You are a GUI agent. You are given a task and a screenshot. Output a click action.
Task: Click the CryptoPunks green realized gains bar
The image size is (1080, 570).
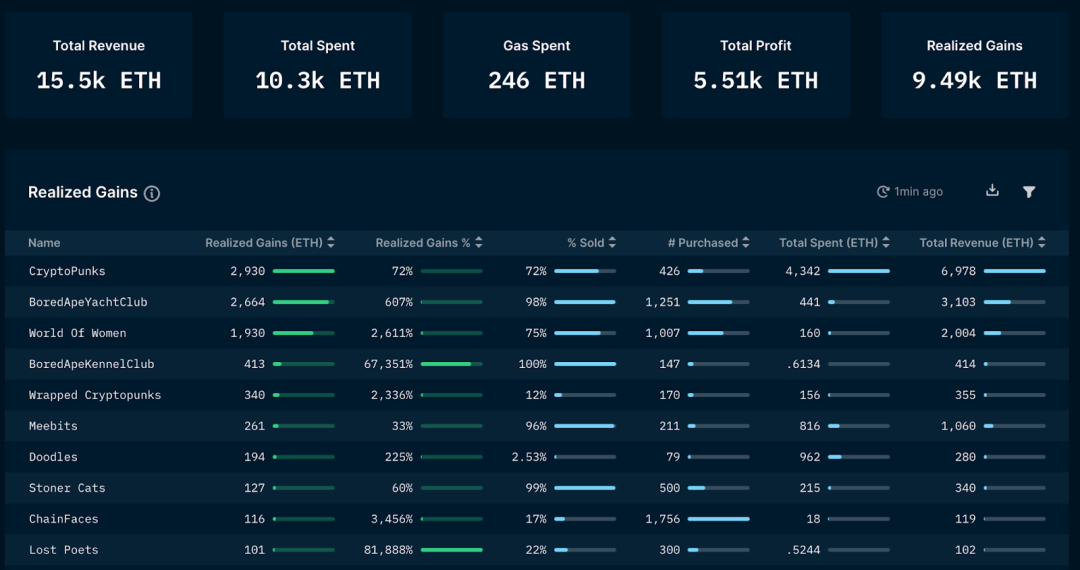click(304, 271)
